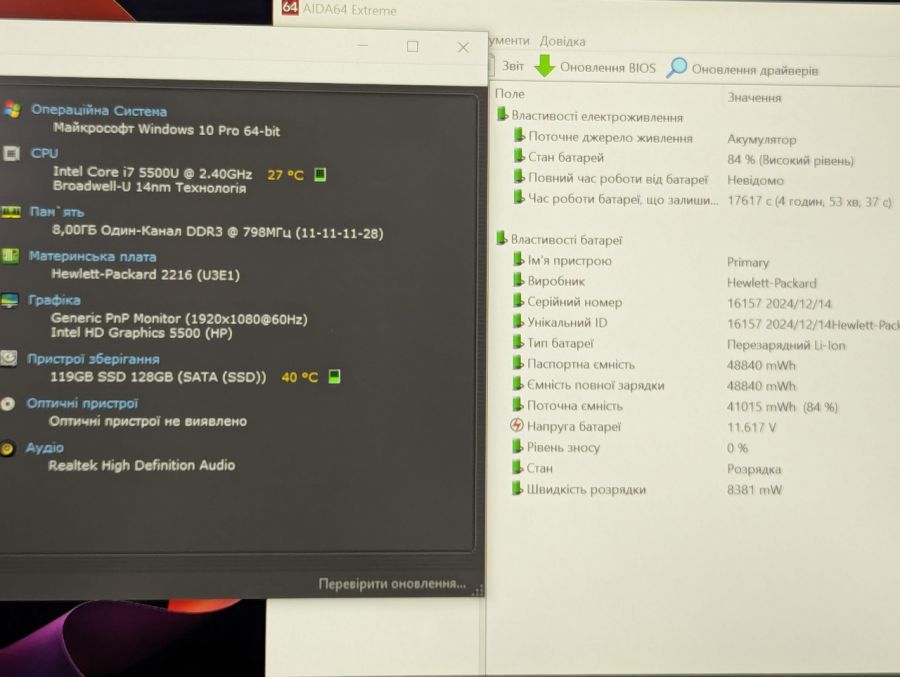
Task: Open the Операційна Система section in Speccy
Action: click(x=99, y=110)
